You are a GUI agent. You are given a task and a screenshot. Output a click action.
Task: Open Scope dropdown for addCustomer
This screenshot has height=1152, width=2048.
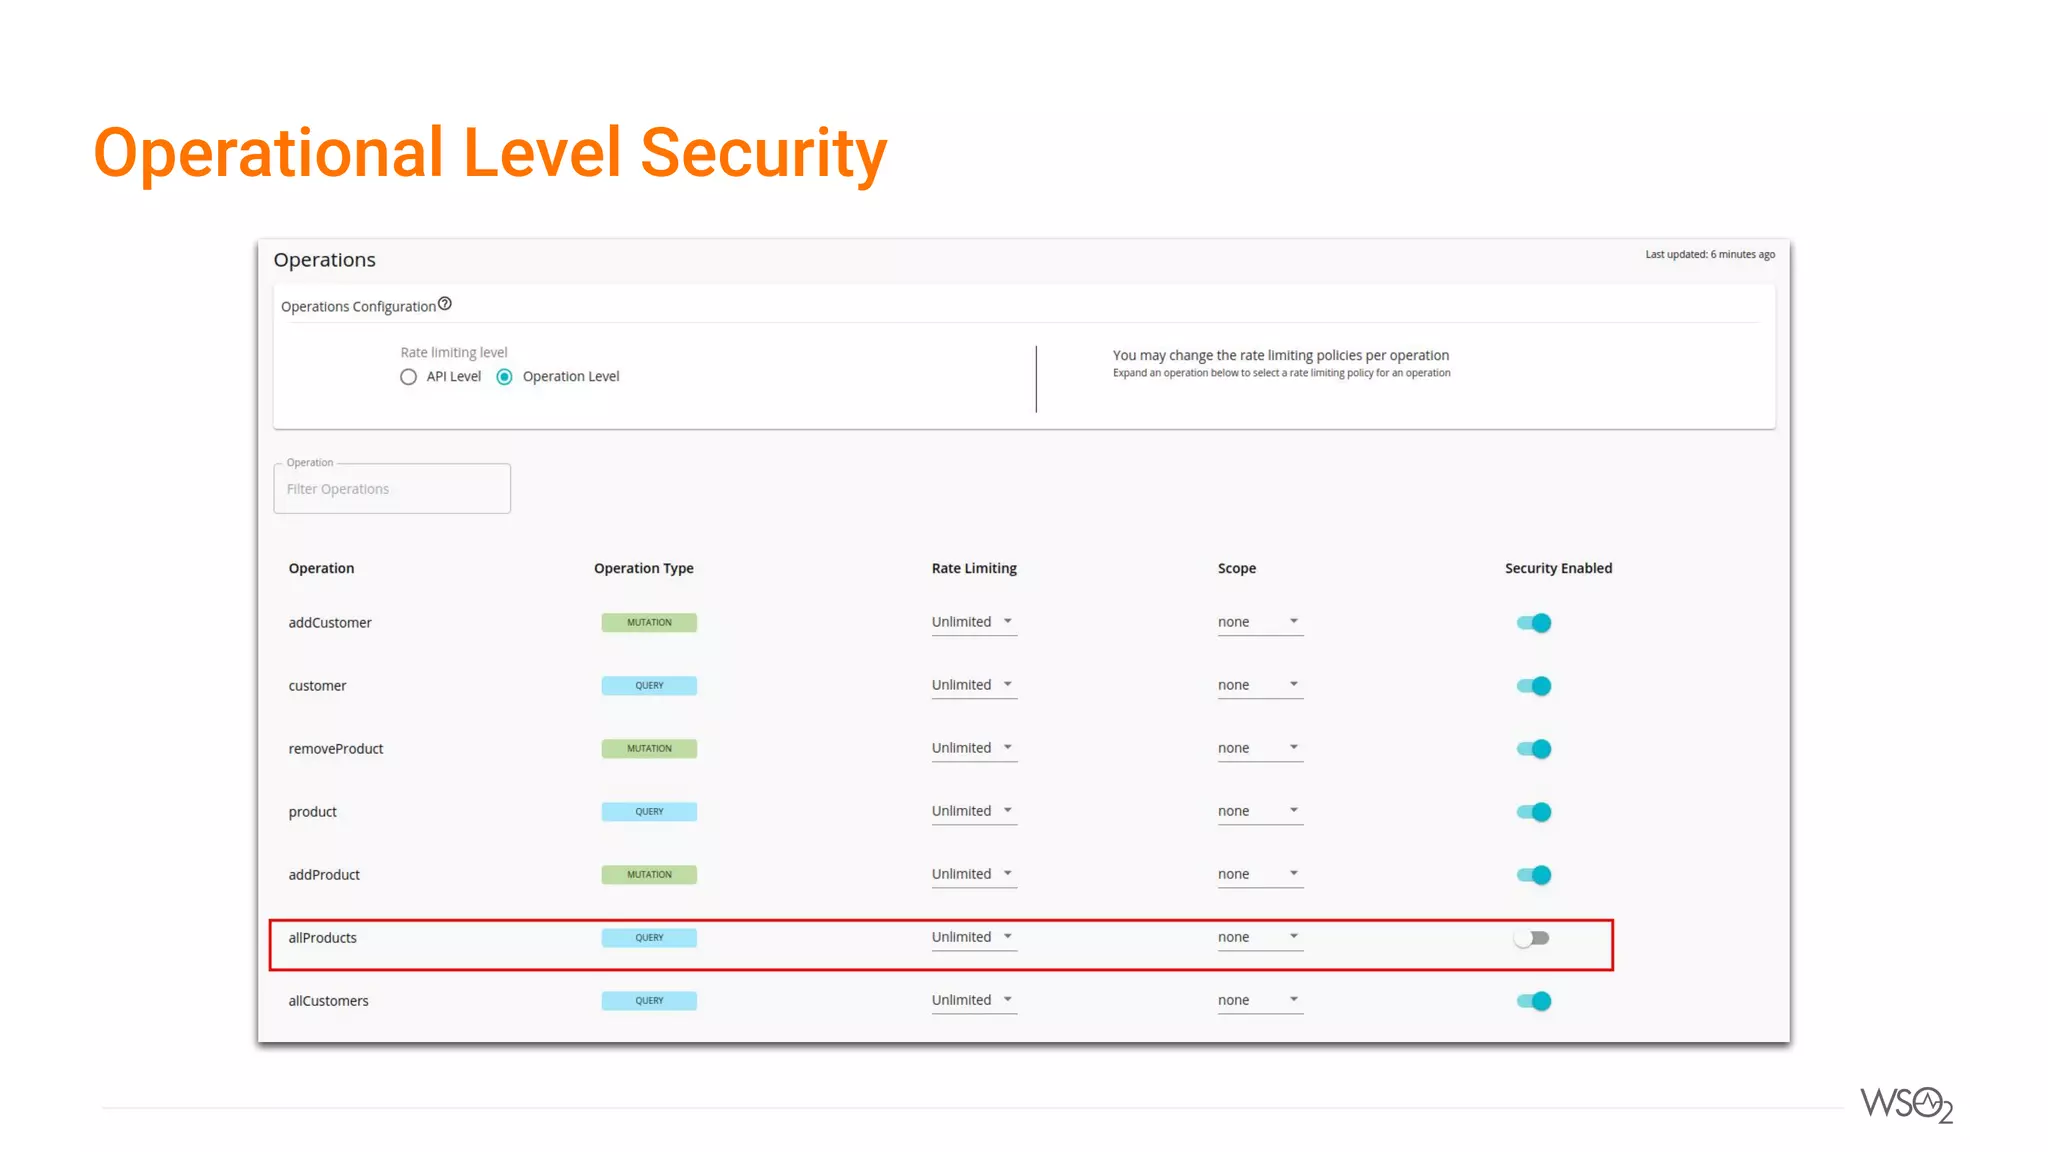(1260, 622)
